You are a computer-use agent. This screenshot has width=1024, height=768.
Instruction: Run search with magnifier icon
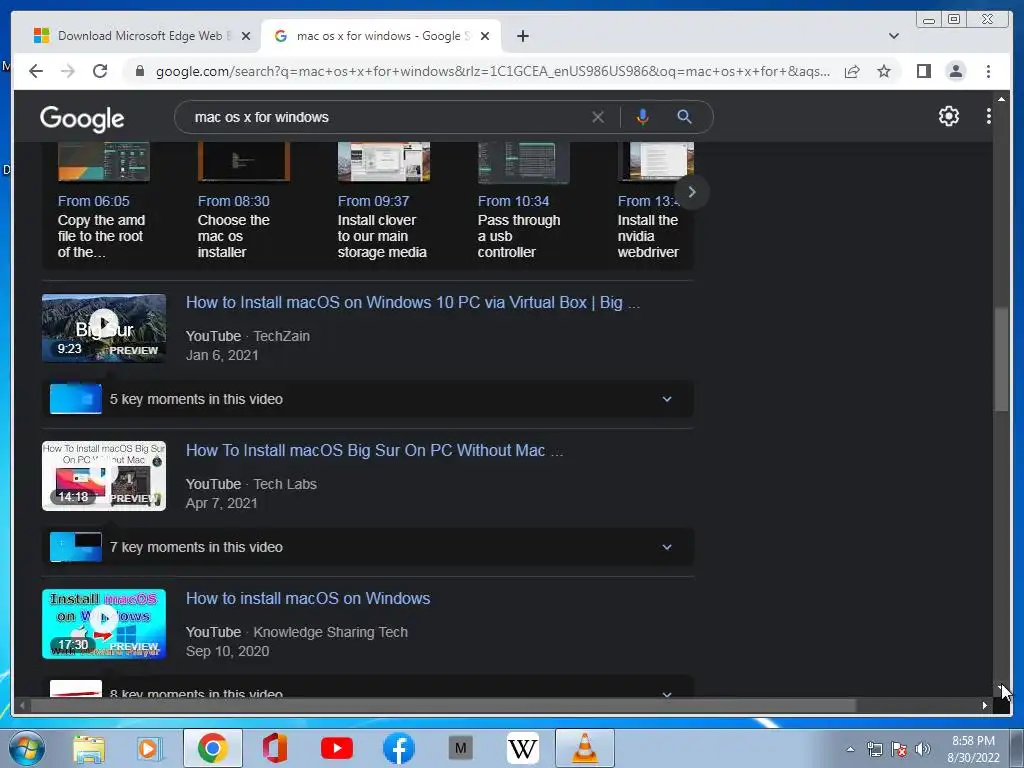(684, 117)
